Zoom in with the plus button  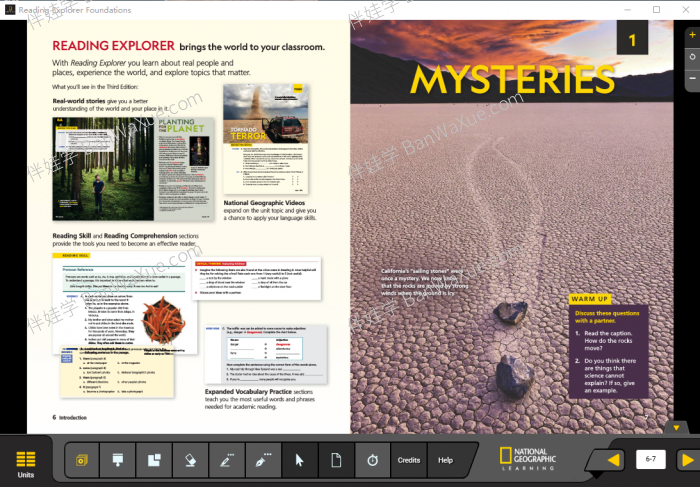692,36
